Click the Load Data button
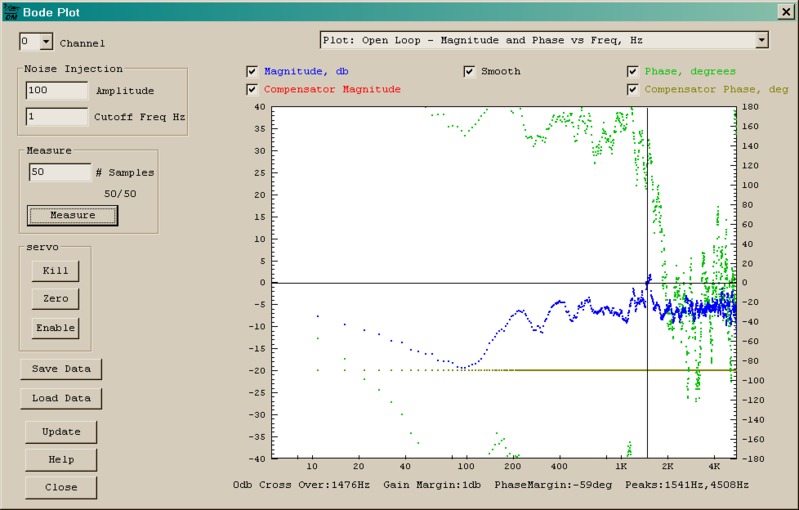The image size is (799, 510). pyautogui.click(x=61, y=398)
